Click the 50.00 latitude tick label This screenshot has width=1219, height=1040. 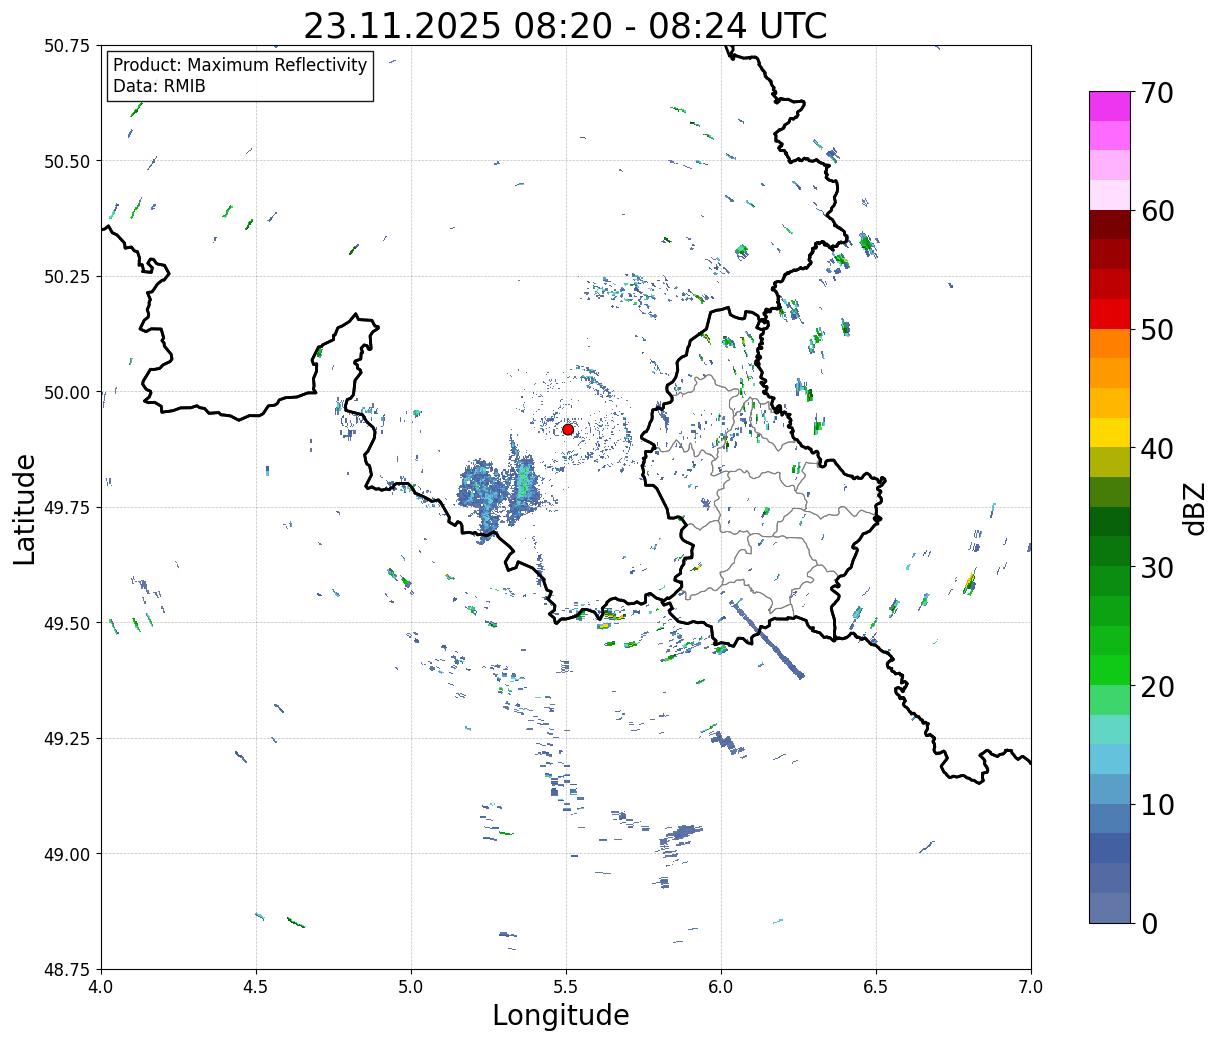point(68,392)
